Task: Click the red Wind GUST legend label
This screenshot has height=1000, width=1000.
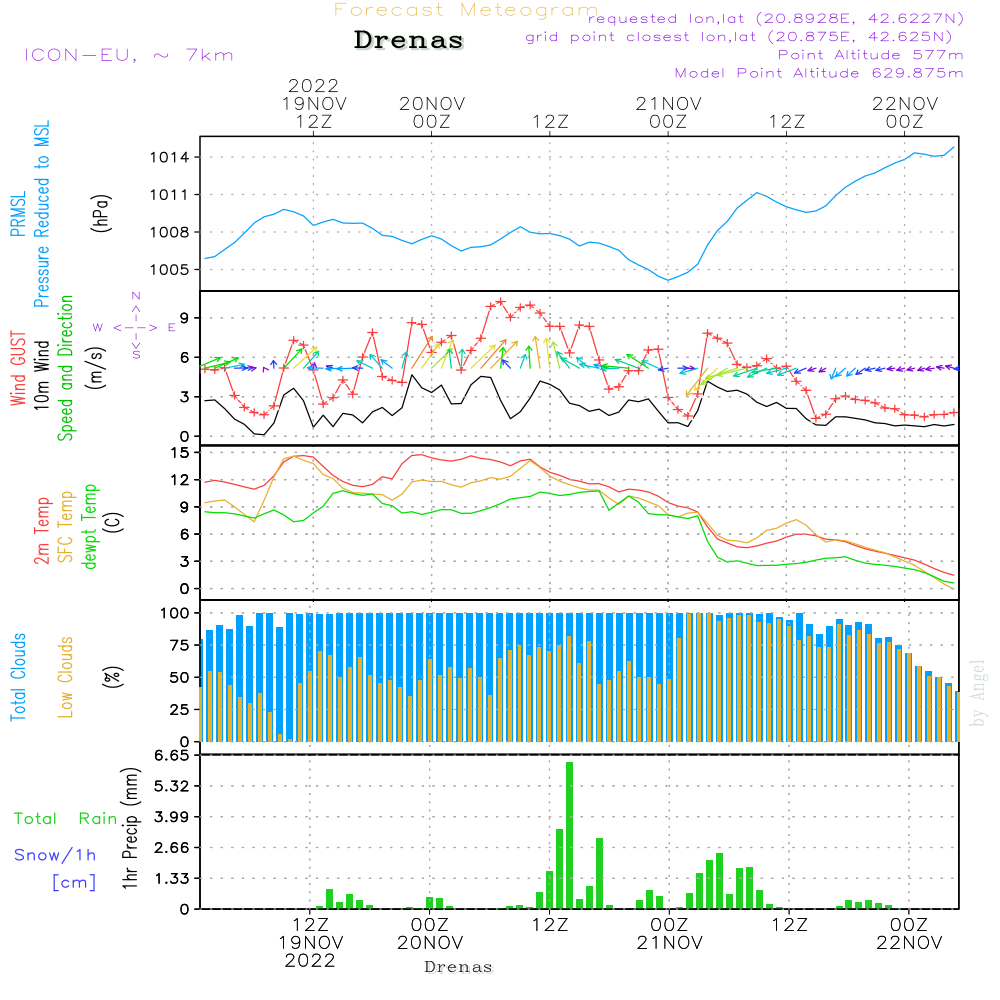Action: (18, 371)
